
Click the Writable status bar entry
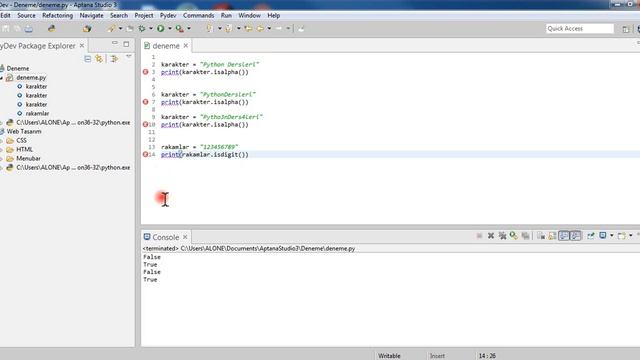point(389,356)
